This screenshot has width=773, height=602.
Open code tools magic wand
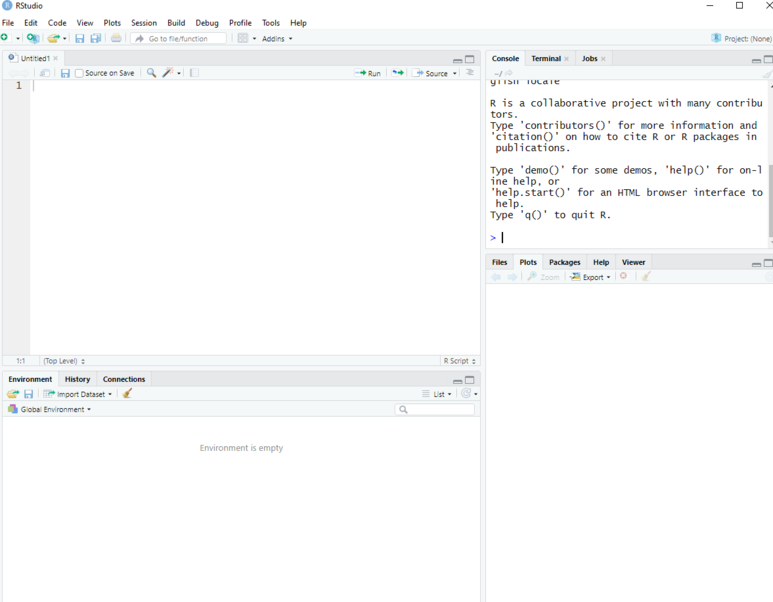(x=168, y=73)
